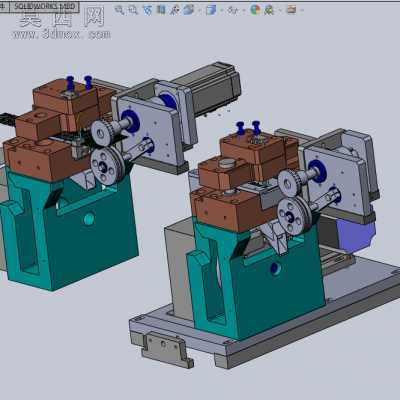Activate the Section View icon
400x400 pixels.
[161, 10]
